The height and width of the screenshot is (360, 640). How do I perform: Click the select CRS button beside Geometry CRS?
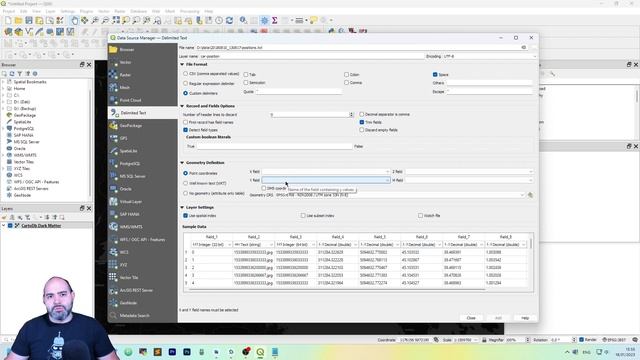pyautogui.click(x=530, y=195)
